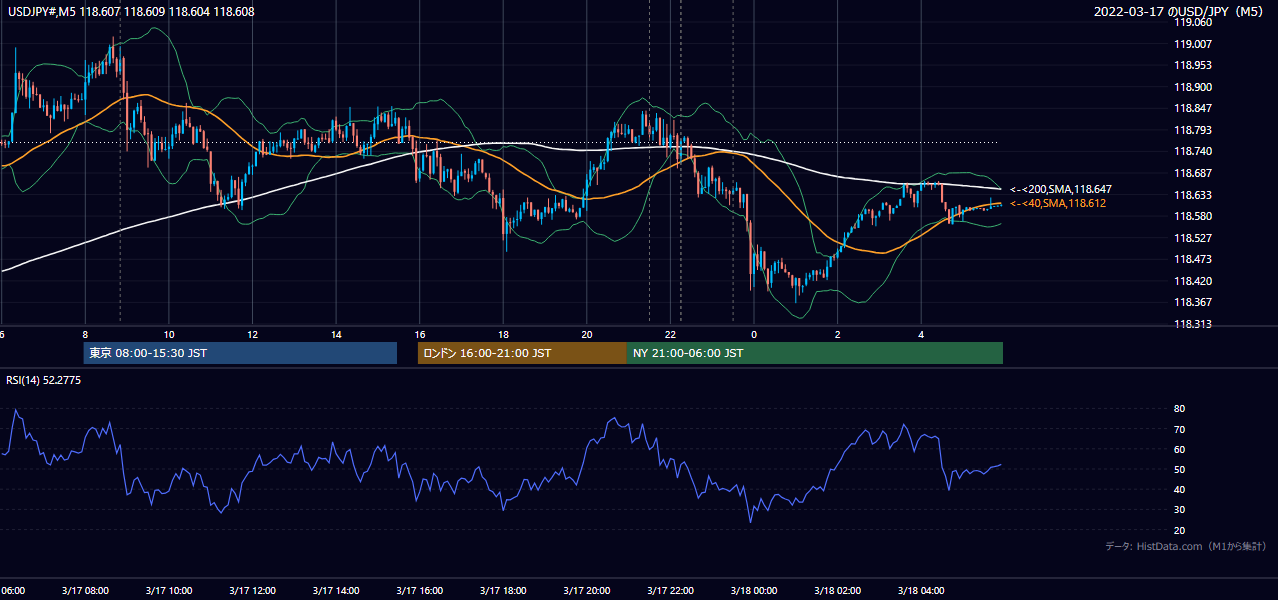The image size is (1278, 600).
Task: Click the 3/17 16:00 date axis label
Action: pyautogui.click(x=419, y=590)
